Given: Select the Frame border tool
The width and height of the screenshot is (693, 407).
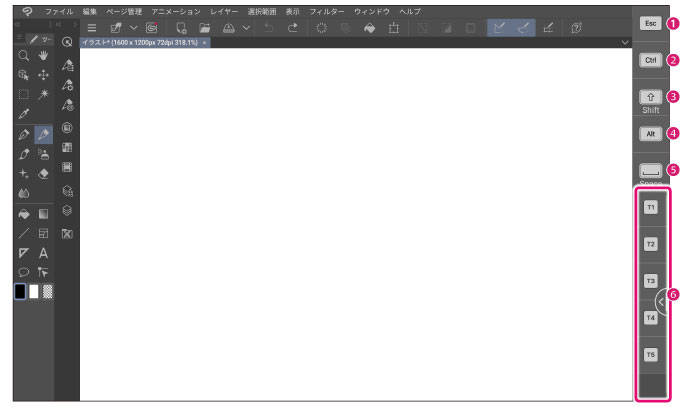Looking at the screenshot, I should pos(43,233).
